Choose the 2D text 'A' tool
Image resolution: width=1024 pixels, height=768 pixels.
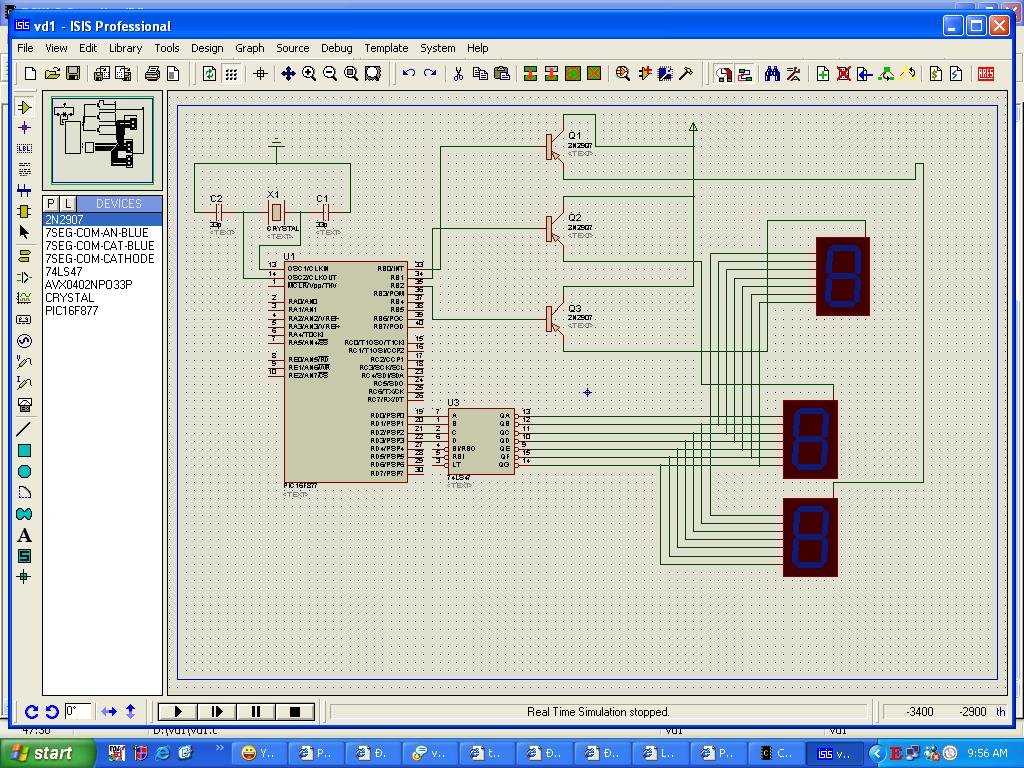25,535
